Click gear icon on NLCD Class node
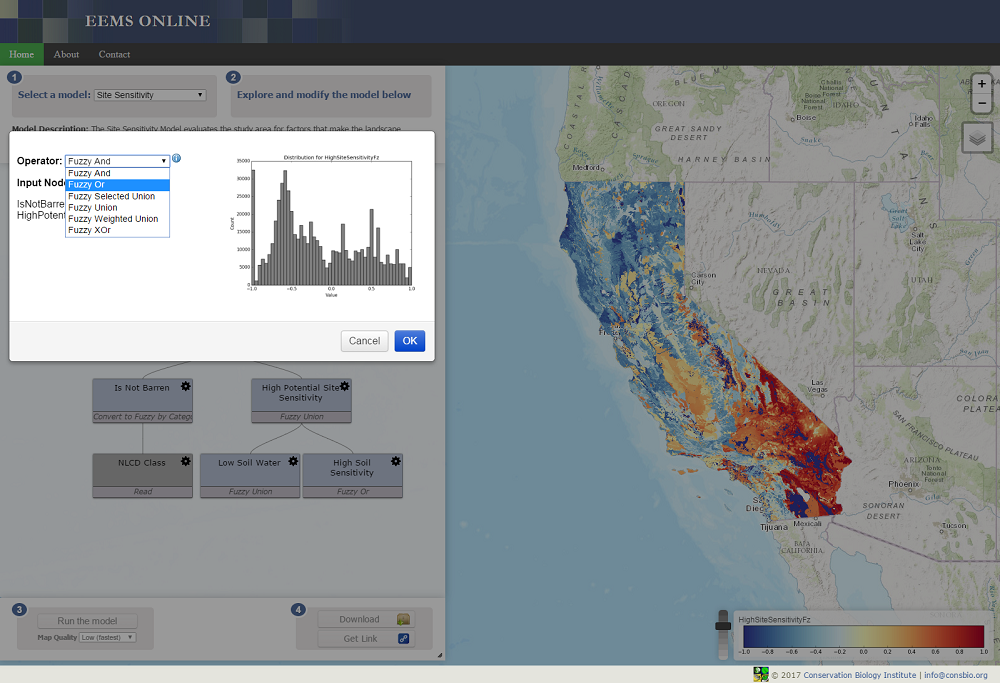This screenshot has width=1000, height=683. click(186, 461)
